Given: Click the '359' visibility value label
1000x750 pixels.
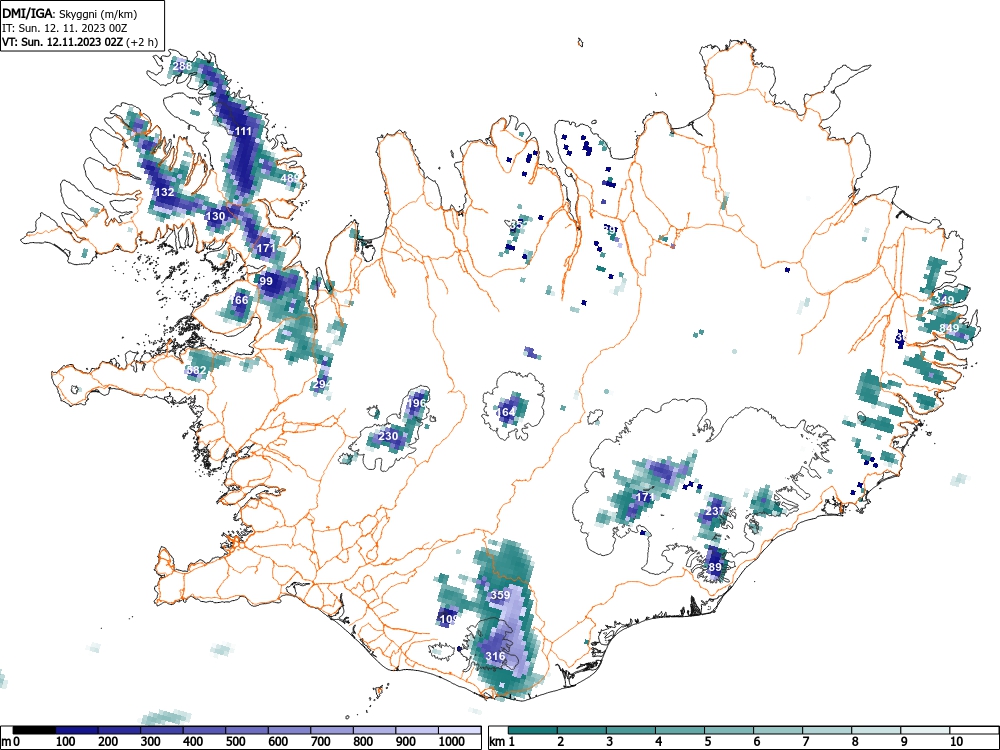Looking at the screenshot, I should (x=500, y=595).
